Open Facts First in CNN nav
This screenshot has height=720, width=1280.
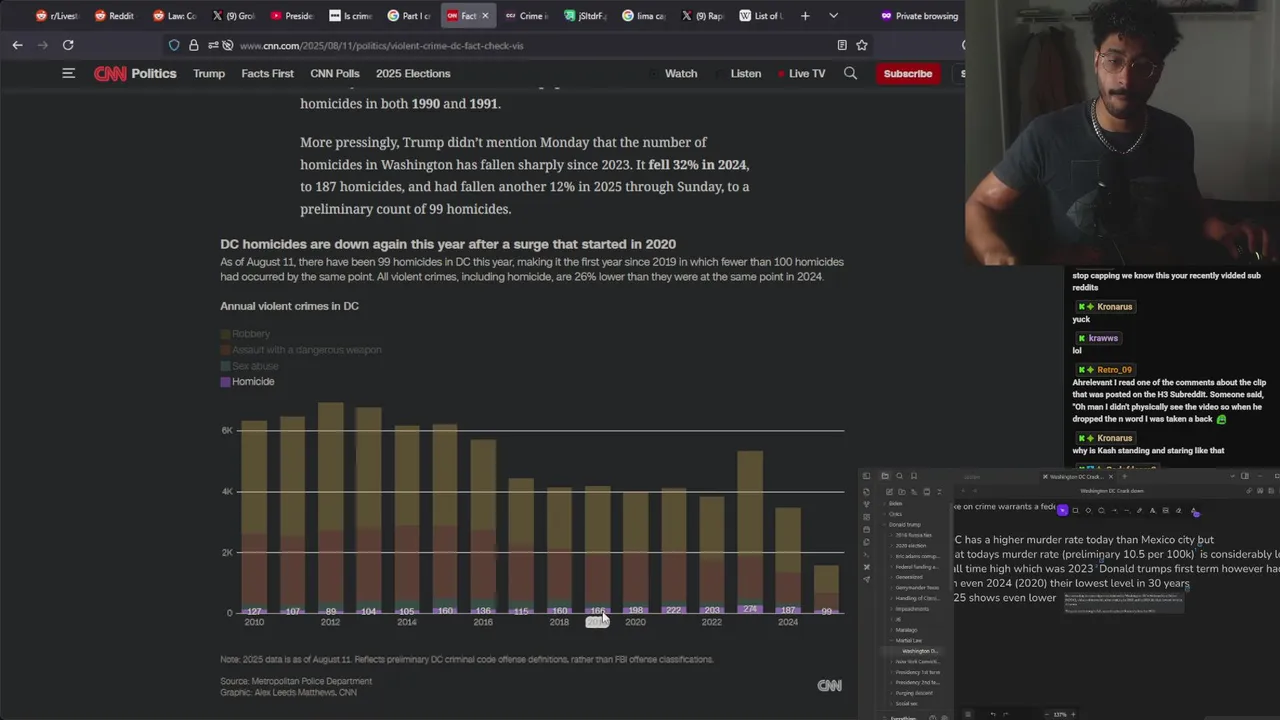[x=267, y=73]
